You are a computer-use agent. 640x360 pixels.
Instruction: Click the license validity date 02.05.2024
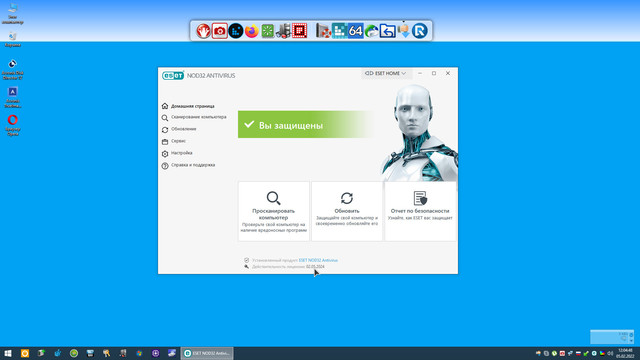(315, 267)
